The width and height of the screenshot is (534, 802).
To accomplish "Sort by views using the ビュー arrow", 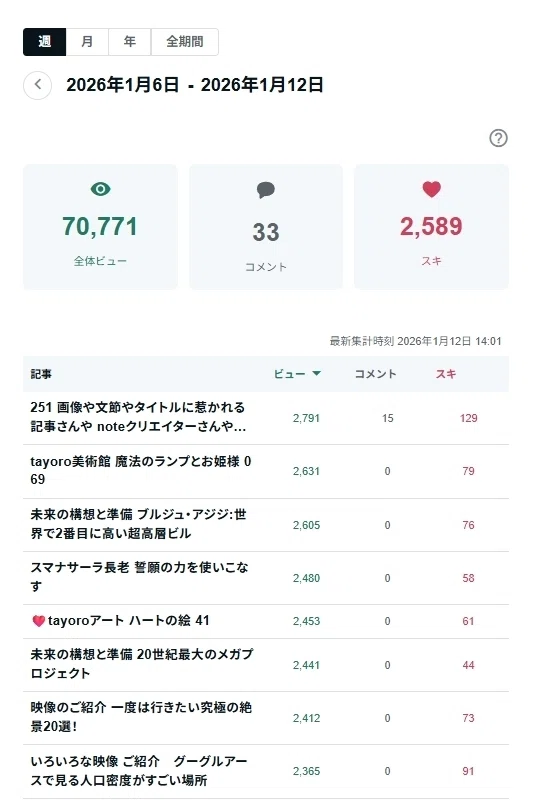I will pyautogui.click(x=317, y=373).
